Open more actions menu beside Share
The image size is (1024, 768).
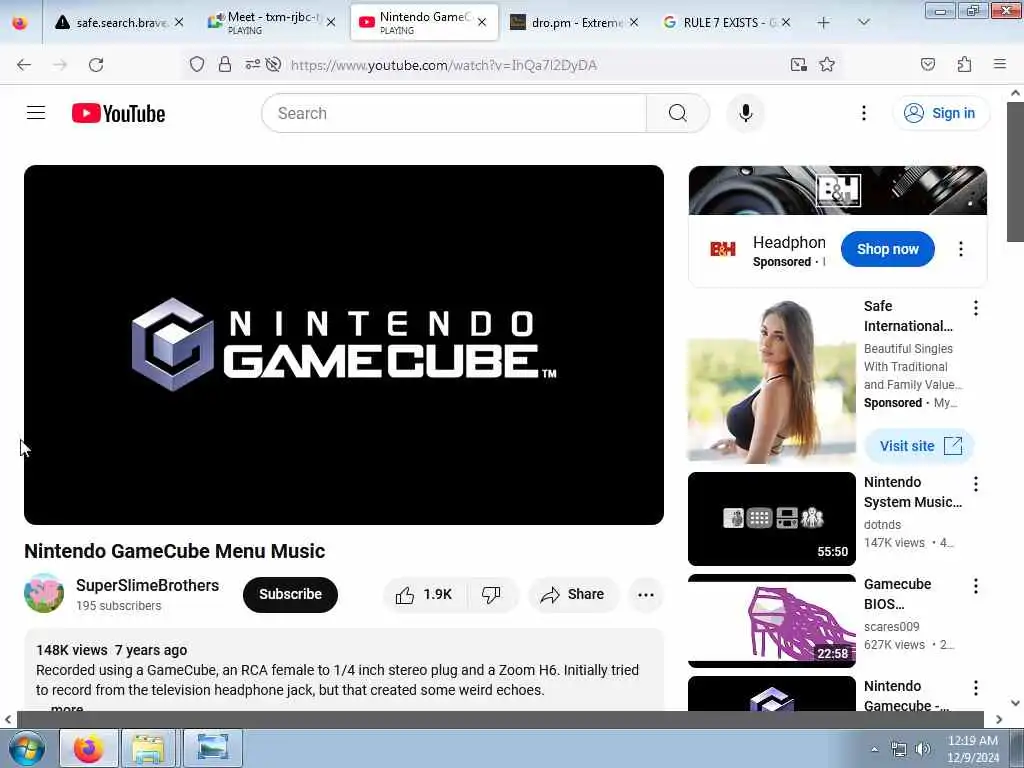tap(645, 594)
